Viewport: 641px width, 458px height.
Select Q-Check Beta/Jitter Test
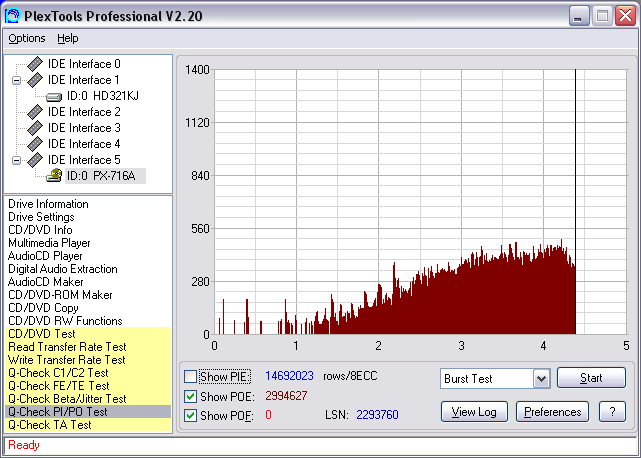coord(88,399)
